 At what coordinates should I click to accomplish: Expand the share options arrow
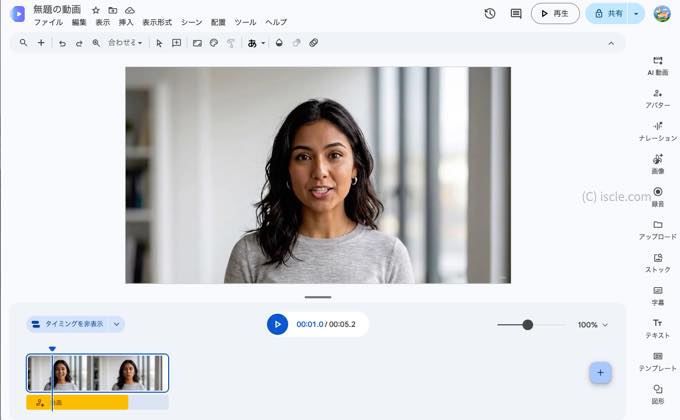click(x=636, y=13)
